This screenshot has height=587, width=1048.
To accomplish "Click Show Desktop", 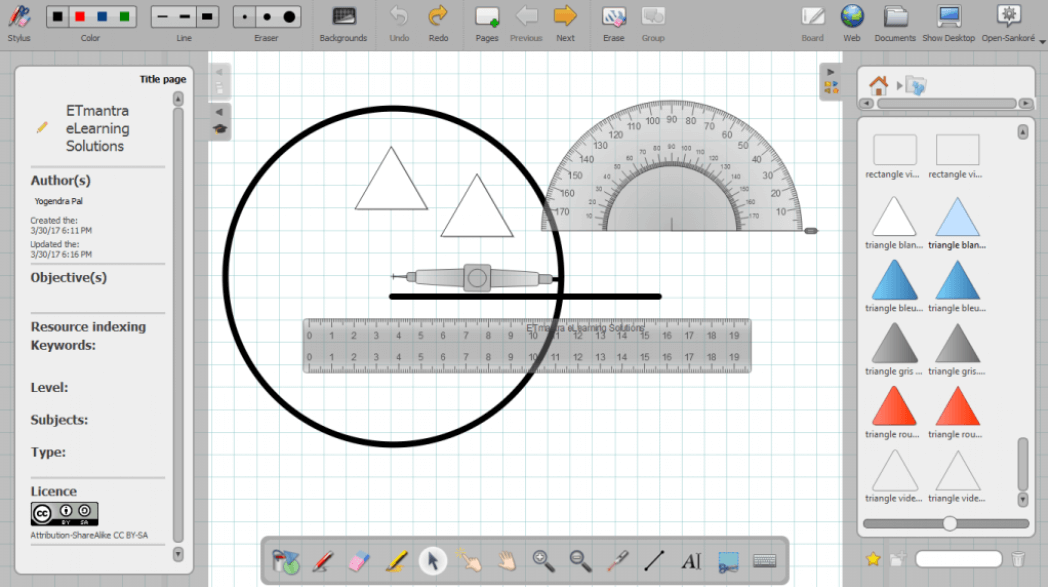I will point(948,23).
